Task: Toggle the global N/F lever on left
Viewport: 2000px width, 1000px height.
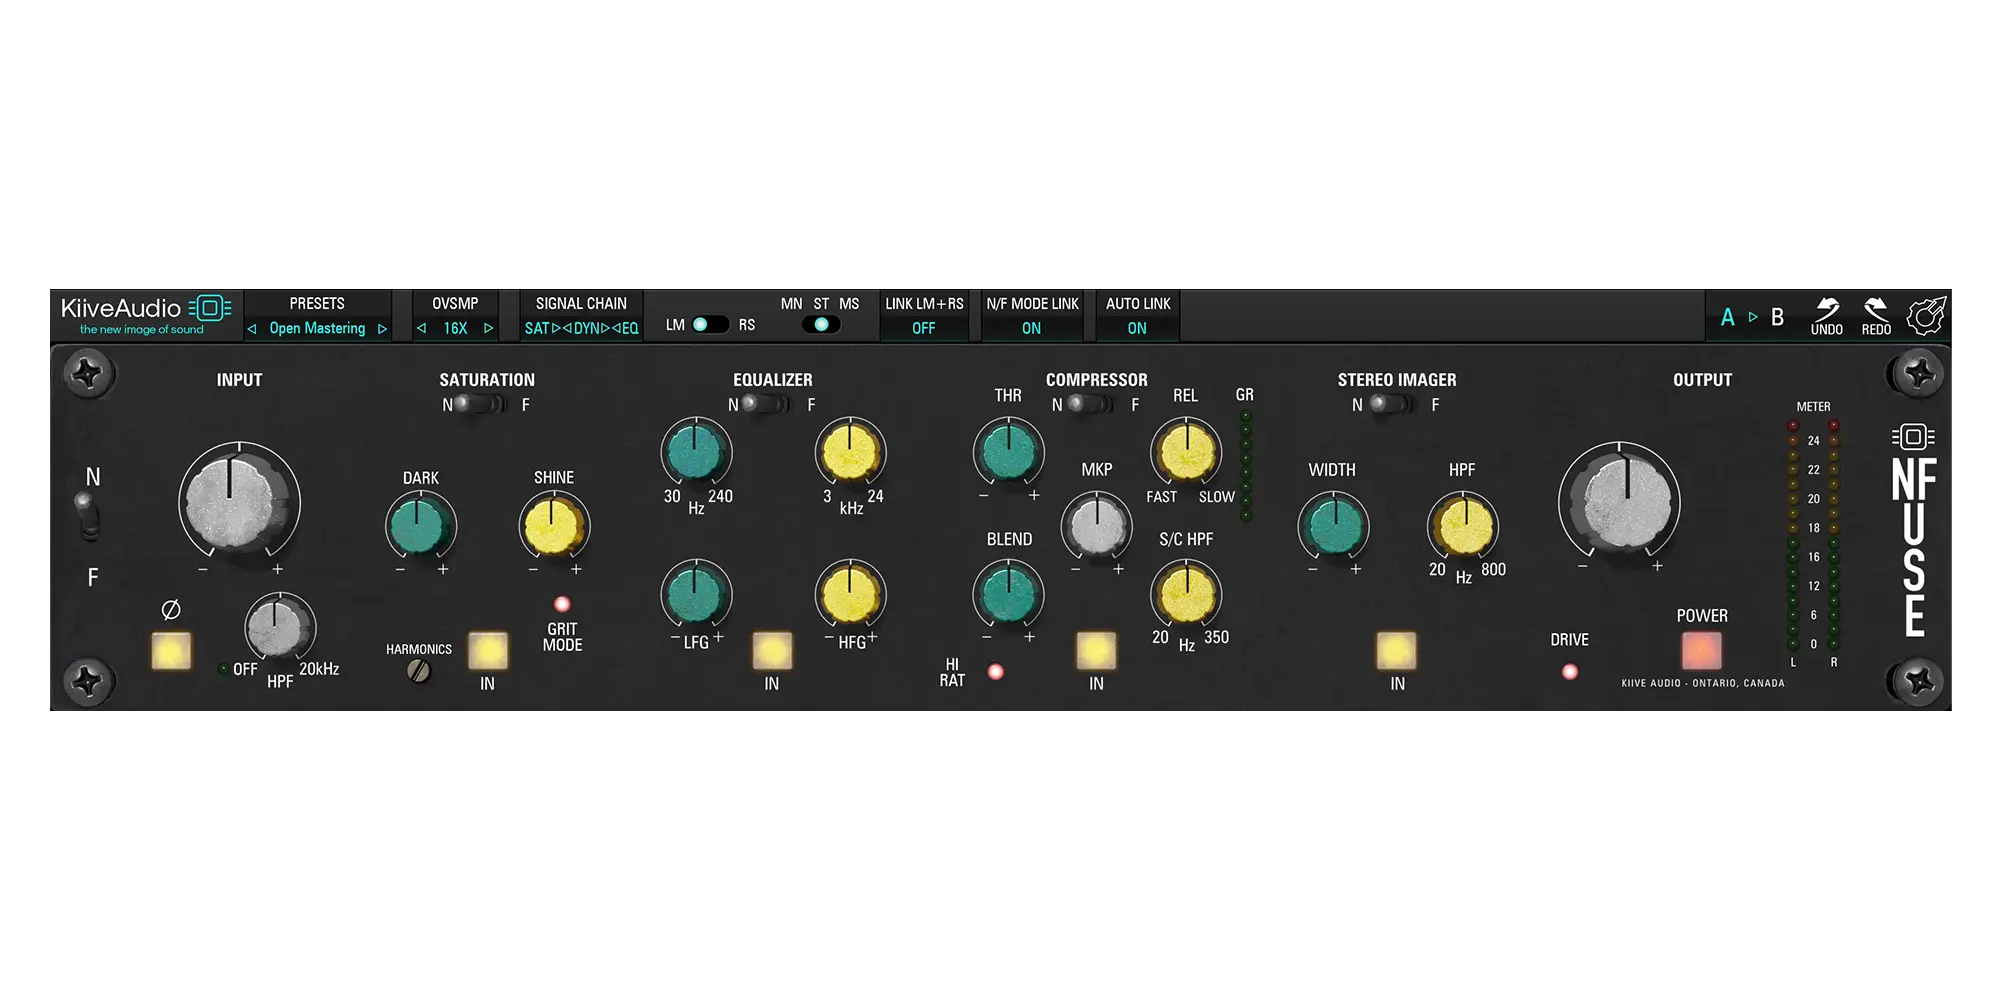Action: [88, 516]
